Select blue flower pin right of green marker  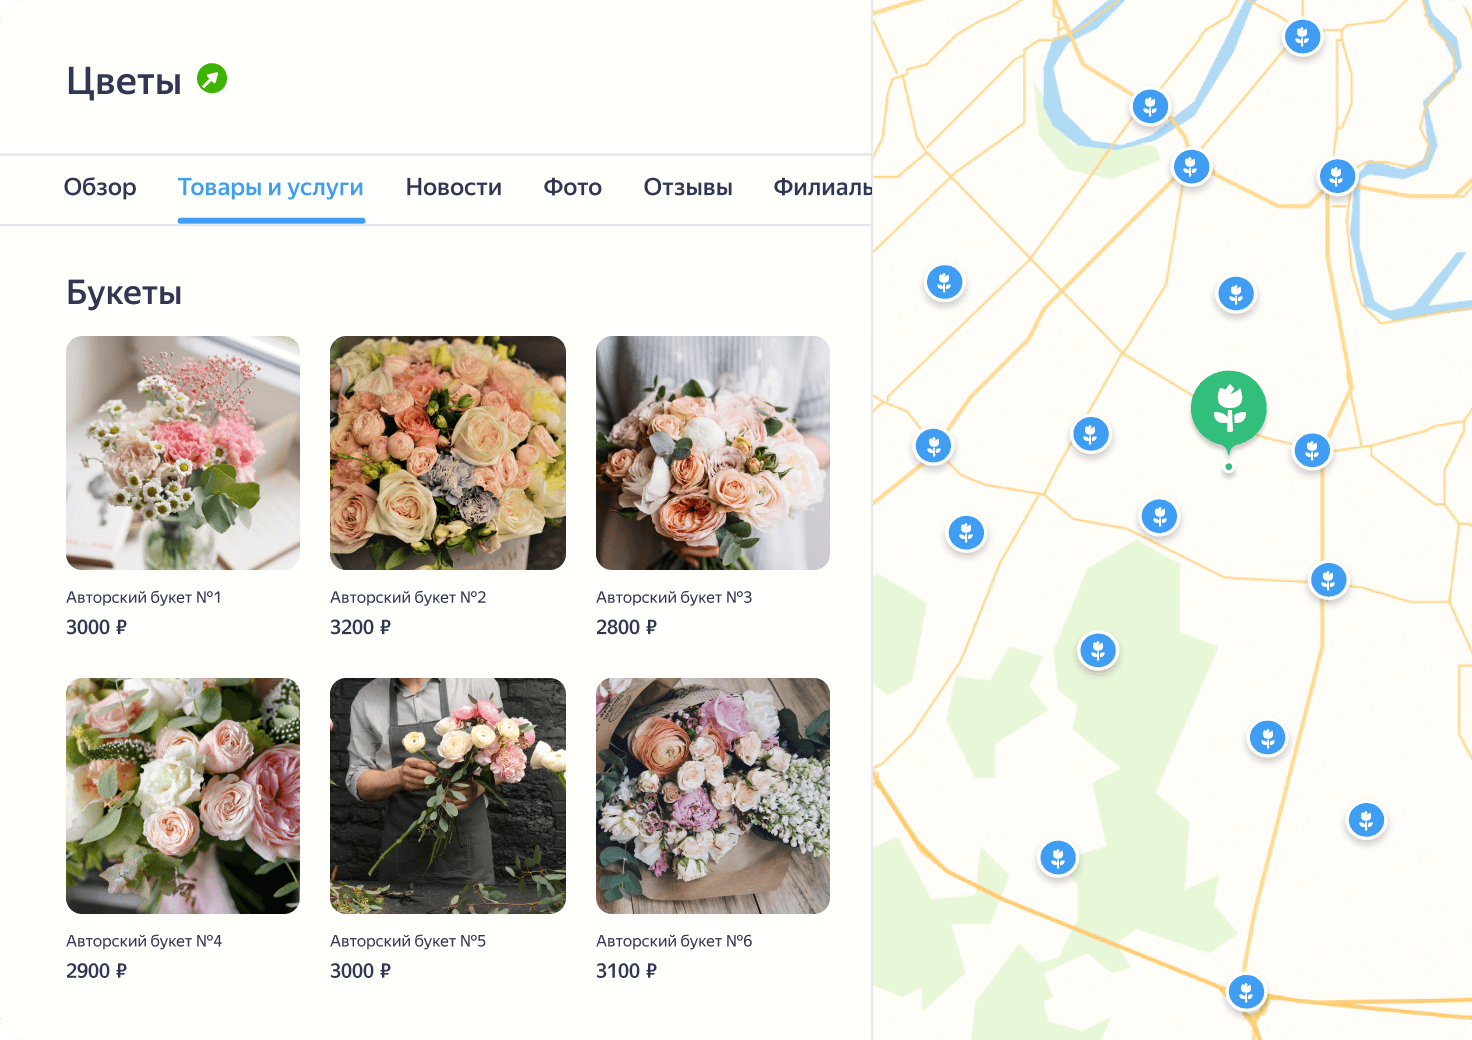[x=1312, y=451]
